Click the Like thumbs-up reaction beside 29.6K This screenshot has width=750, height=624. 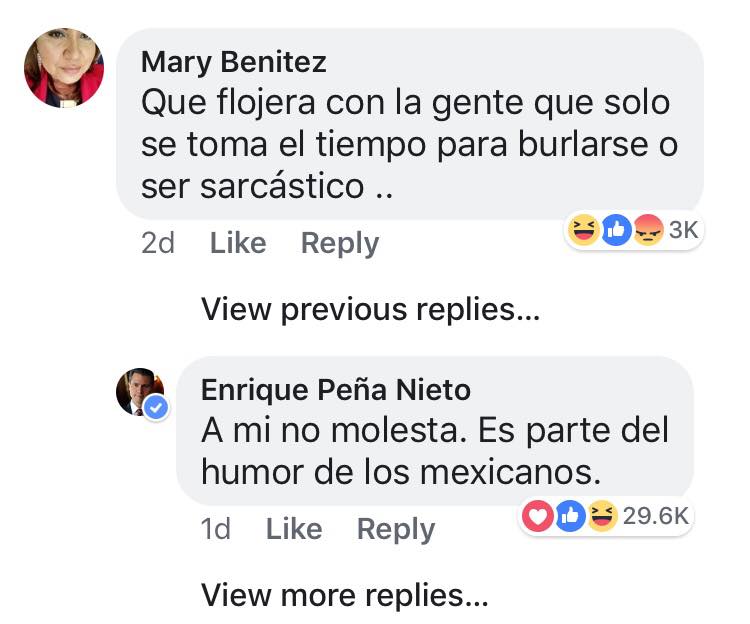(x=570, y=516)
